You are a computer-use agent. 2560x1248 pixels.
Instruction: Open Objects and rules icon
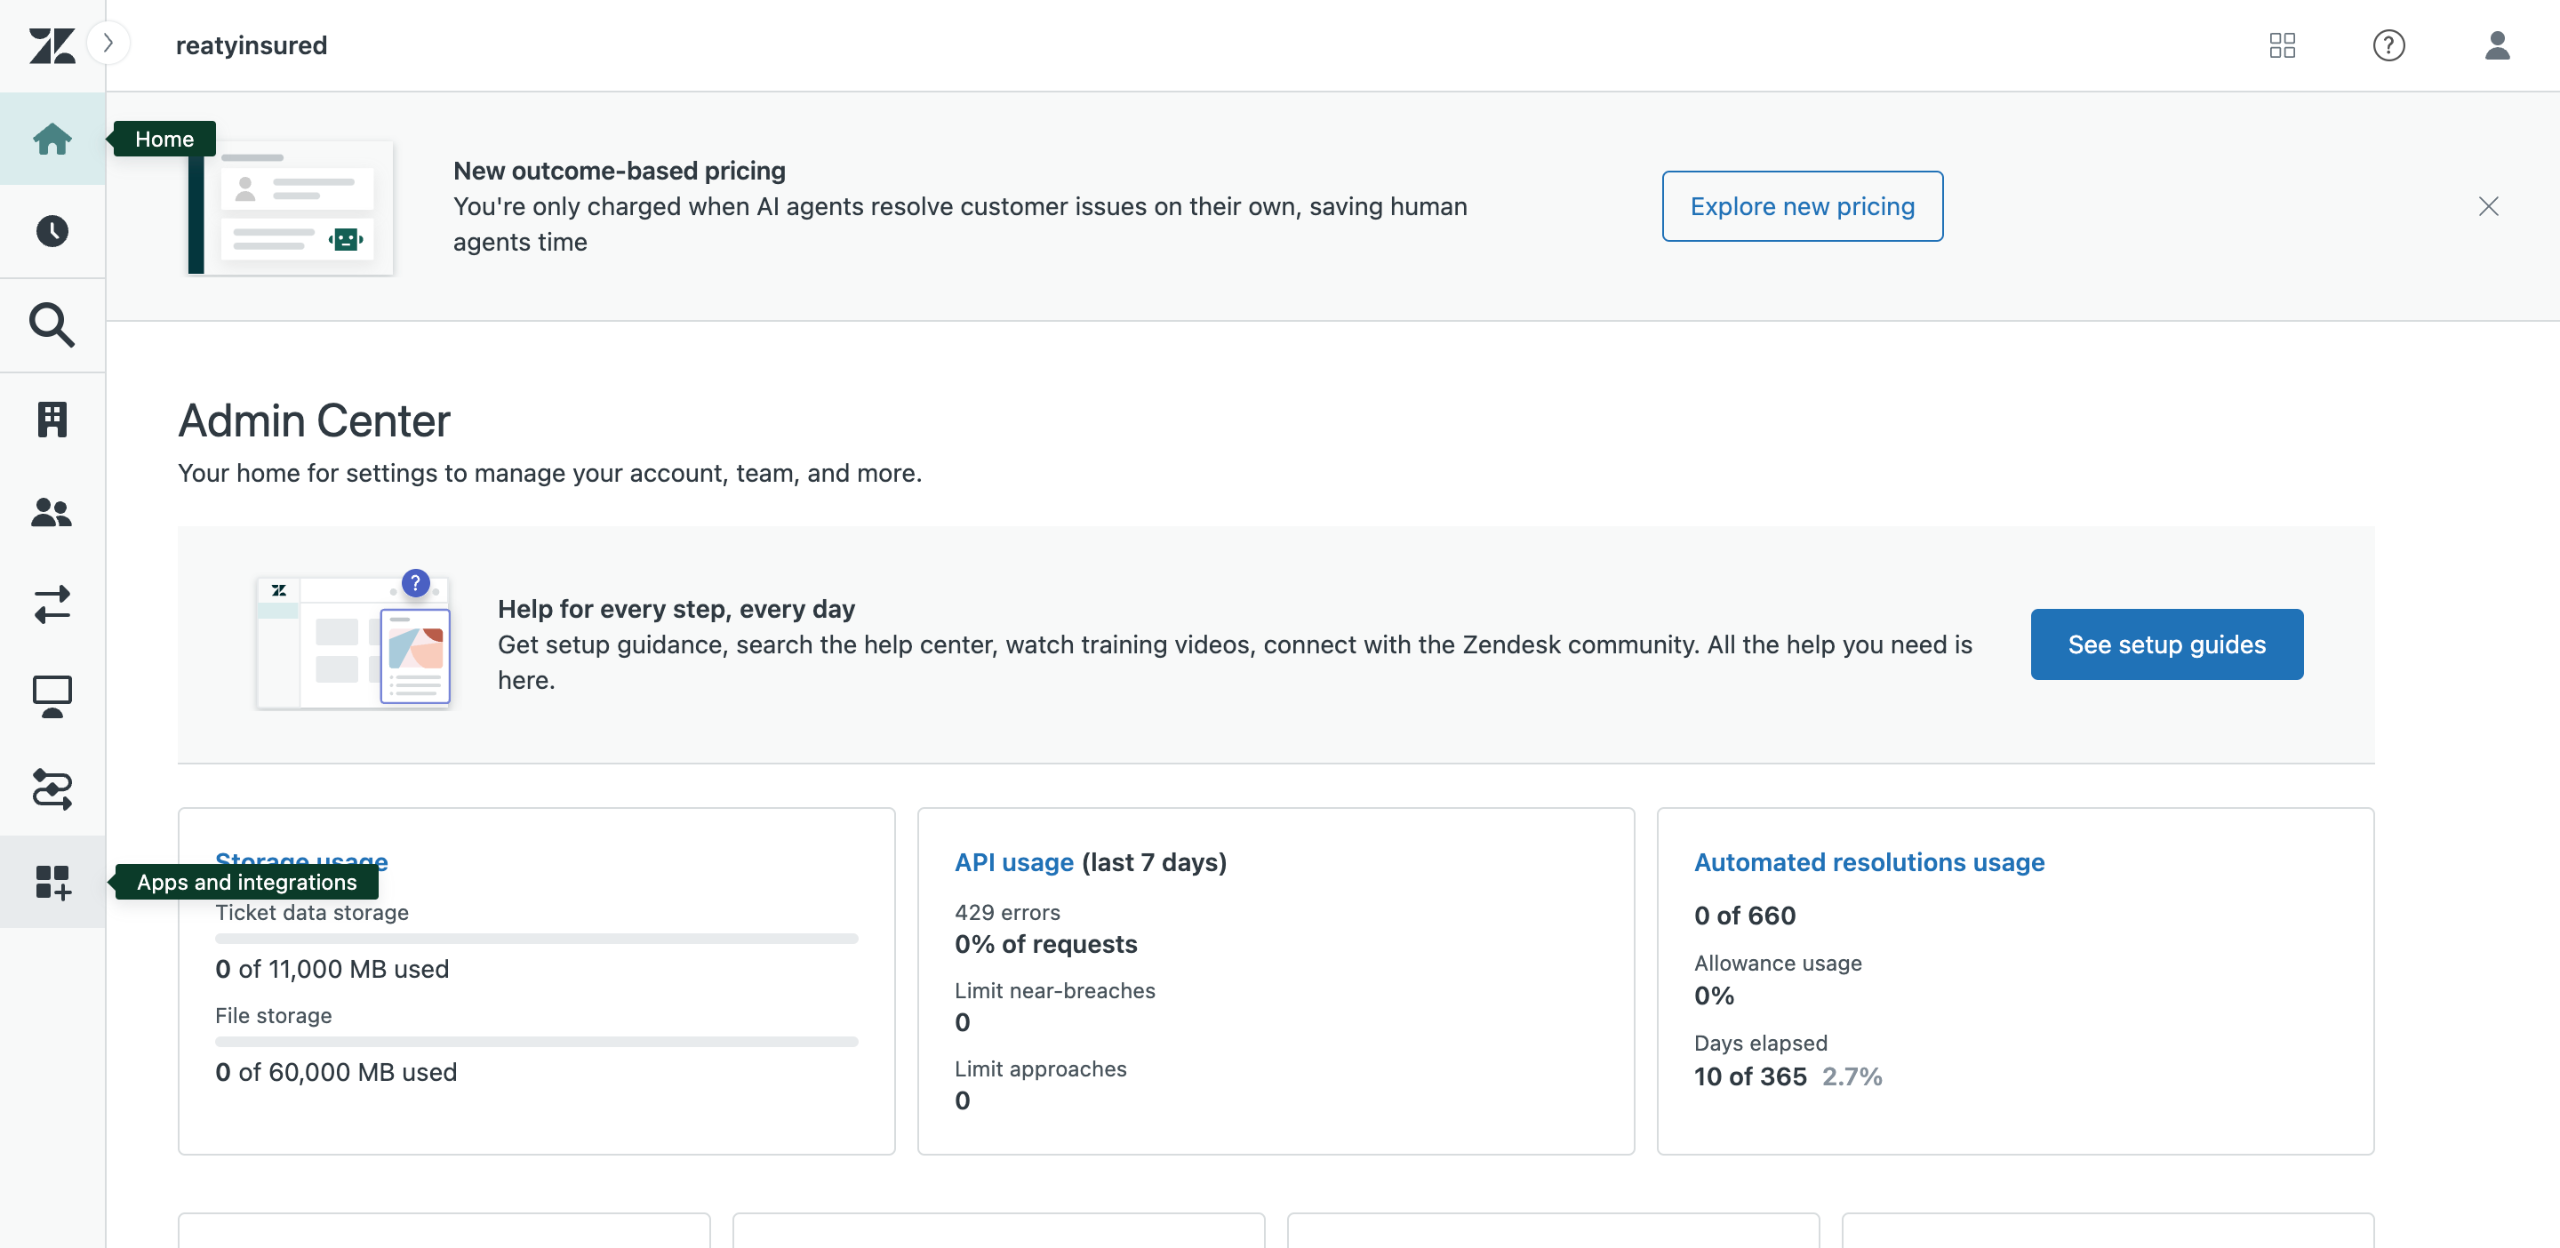coord(52,789)
